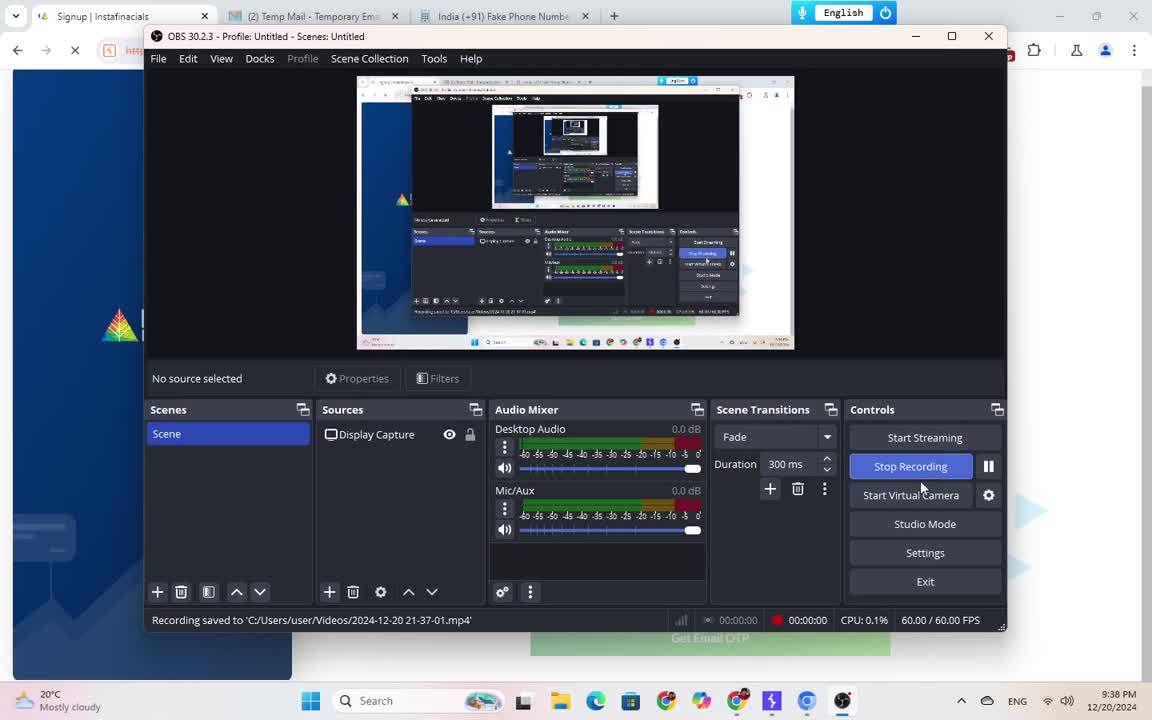
Task: Toggle power button beside English label
Action: tap(885, 13)
